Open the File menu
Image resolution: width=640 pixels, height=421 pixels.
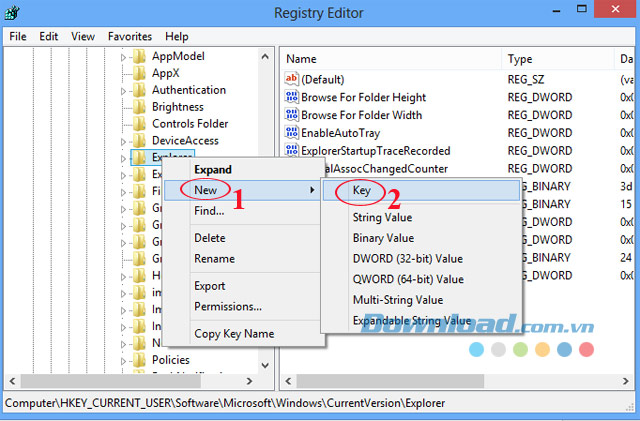18,37
